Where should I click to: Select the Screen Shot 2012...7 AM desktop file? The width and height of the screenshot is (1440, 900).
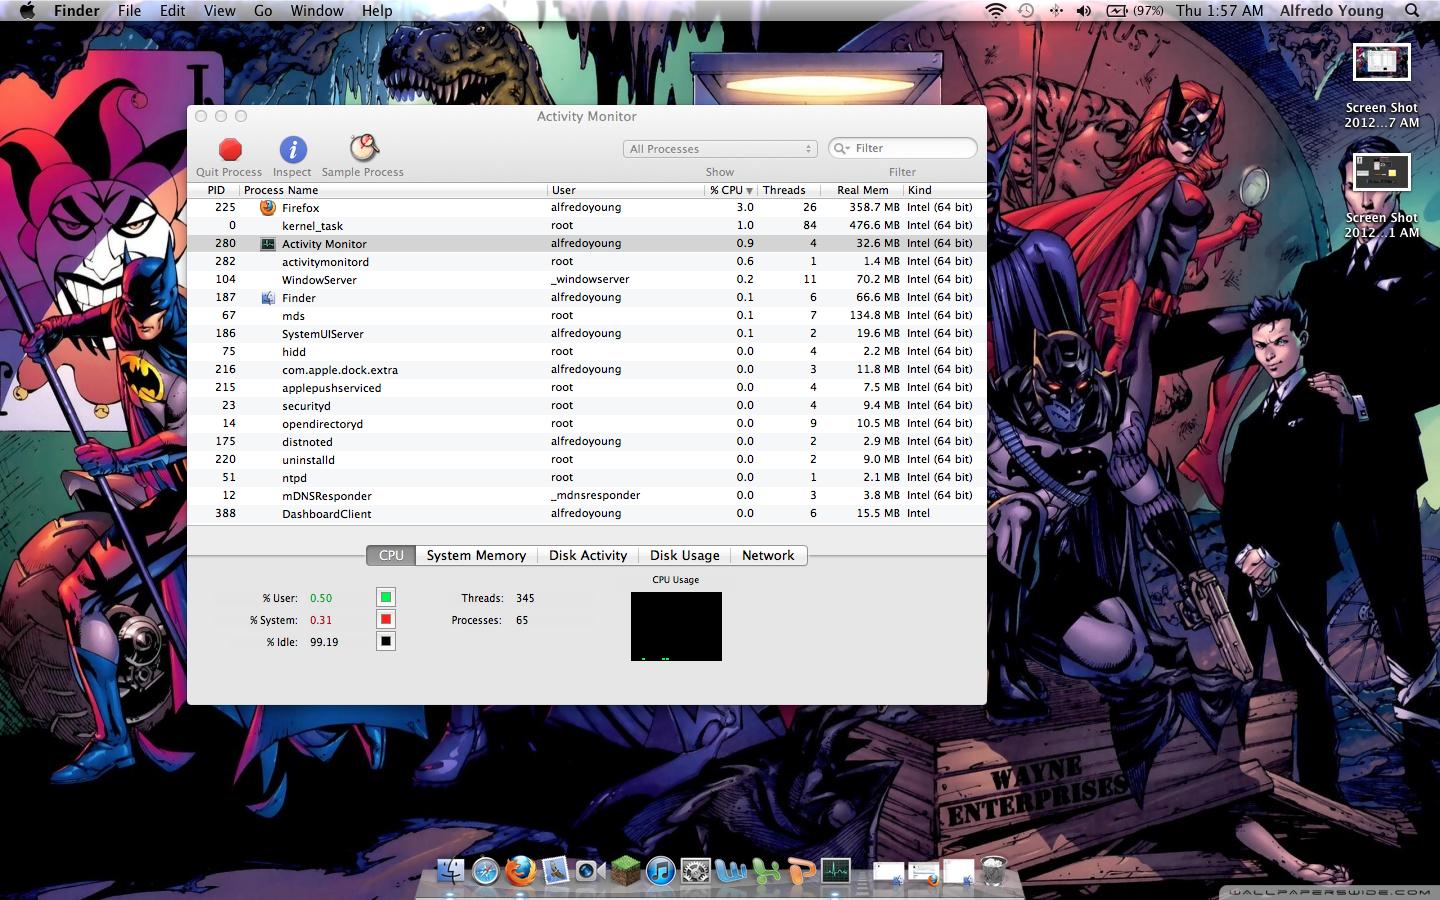pyautogui.click(x=1381, y=87)
